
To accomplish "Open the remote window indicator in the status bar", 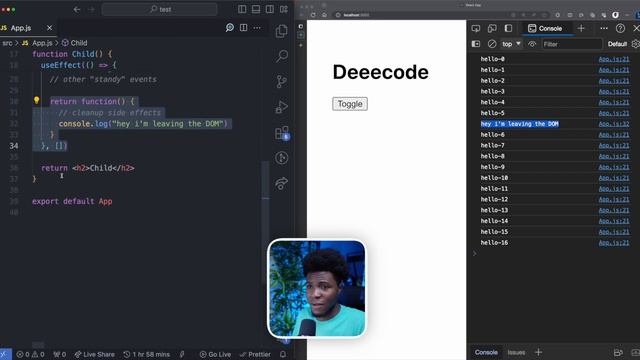I will [x=5, y=354].
